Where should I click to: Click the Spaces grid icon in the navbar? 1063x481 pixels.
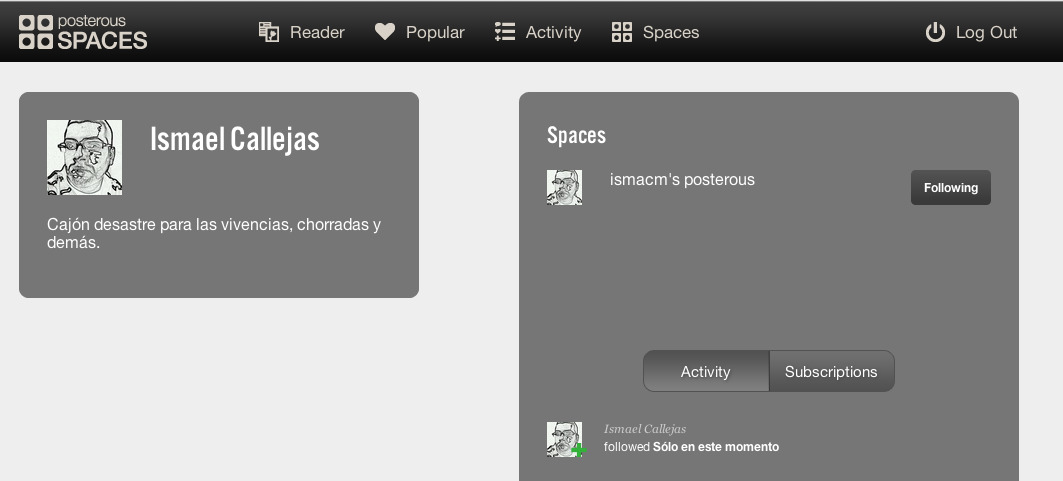click(622, 32)
